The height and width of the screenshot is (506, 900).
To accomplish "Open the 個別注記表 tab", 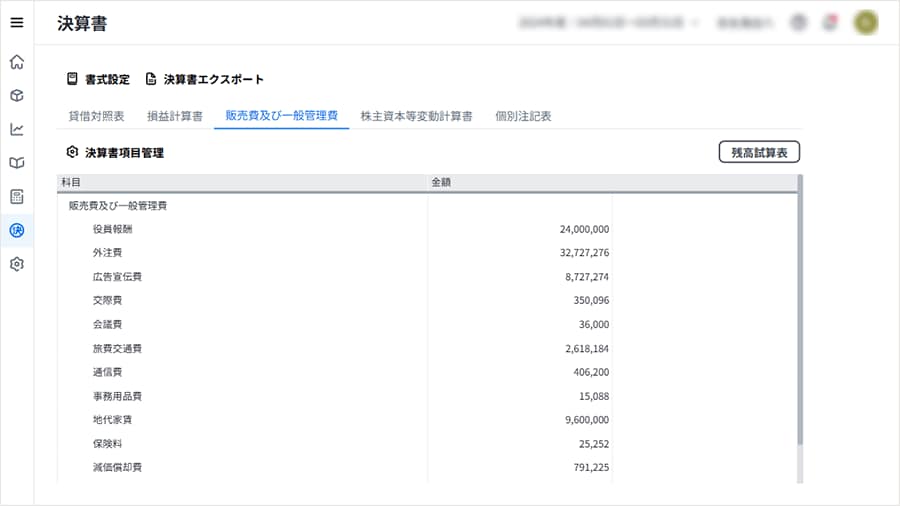I will (523, 116).
